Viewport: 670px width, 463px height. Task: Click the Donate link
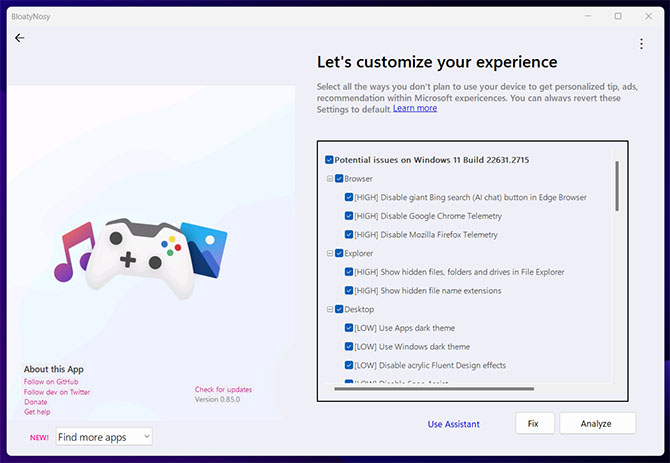(x=35, y=402)
